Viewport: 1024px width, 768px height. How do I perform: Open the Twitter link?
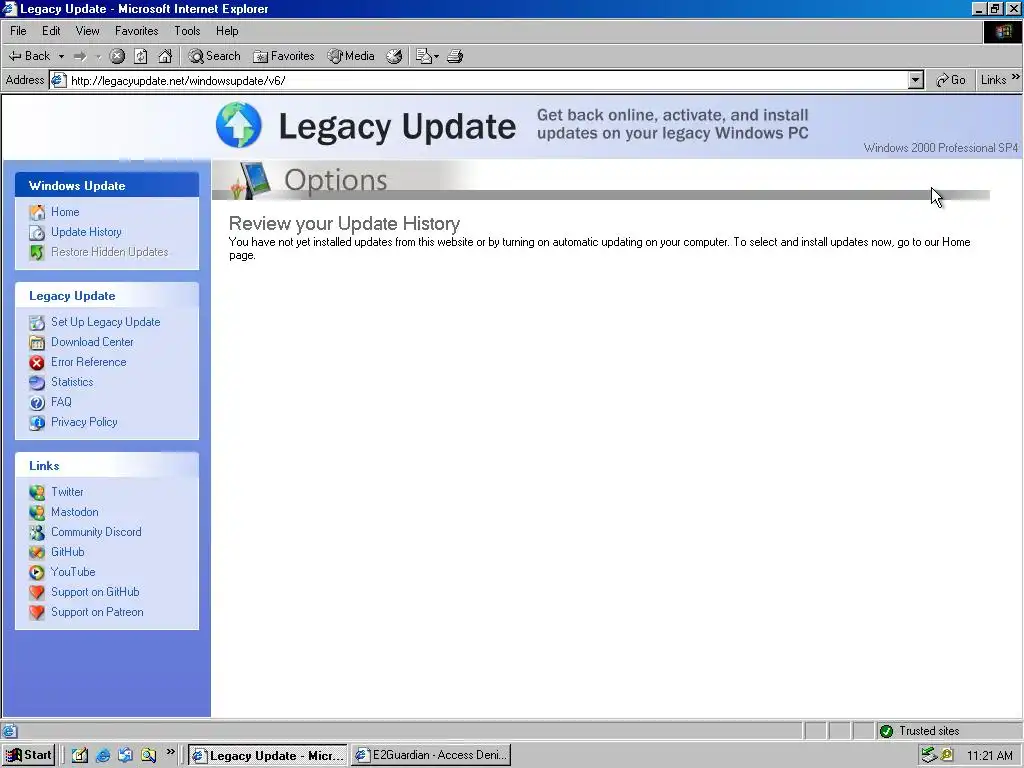67,492
